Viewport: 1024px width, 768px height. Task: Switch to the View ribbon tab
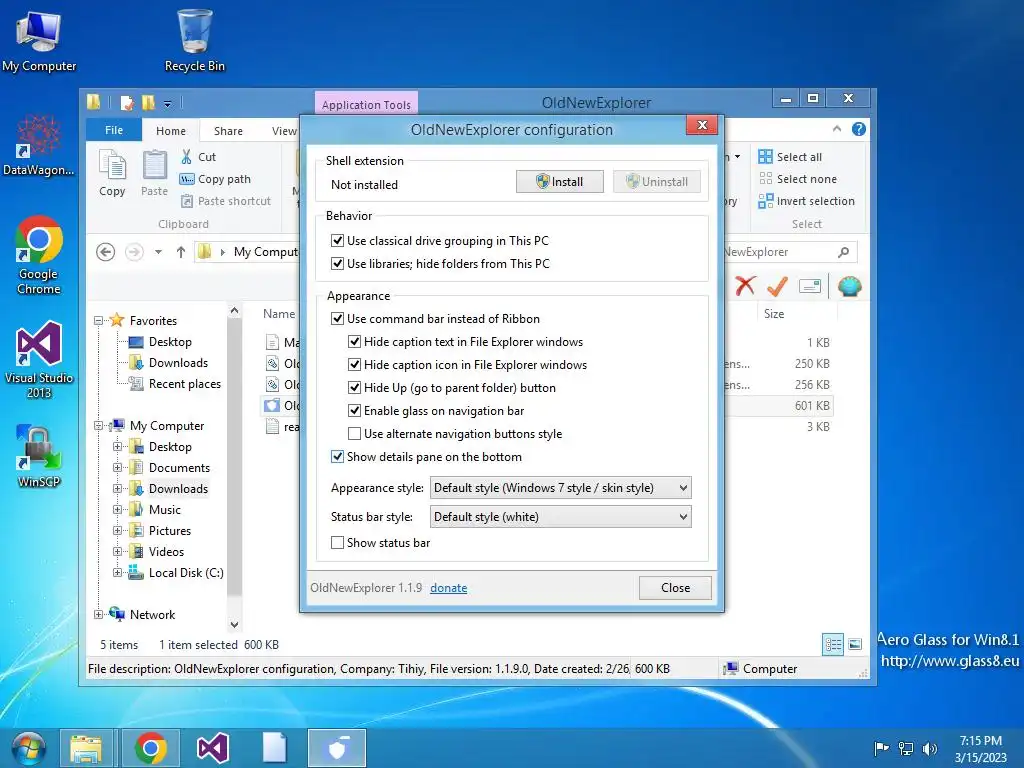(x=284, y=131)
